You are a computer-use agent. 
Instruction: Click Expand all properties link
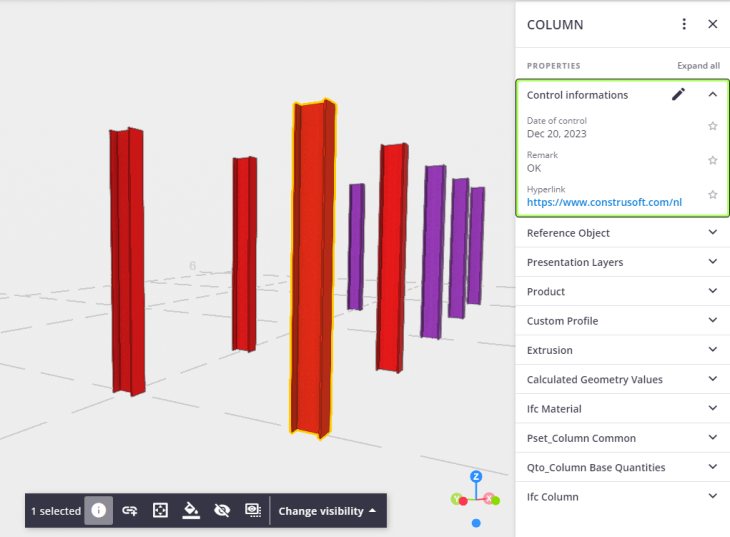click(x=698, y=66)
